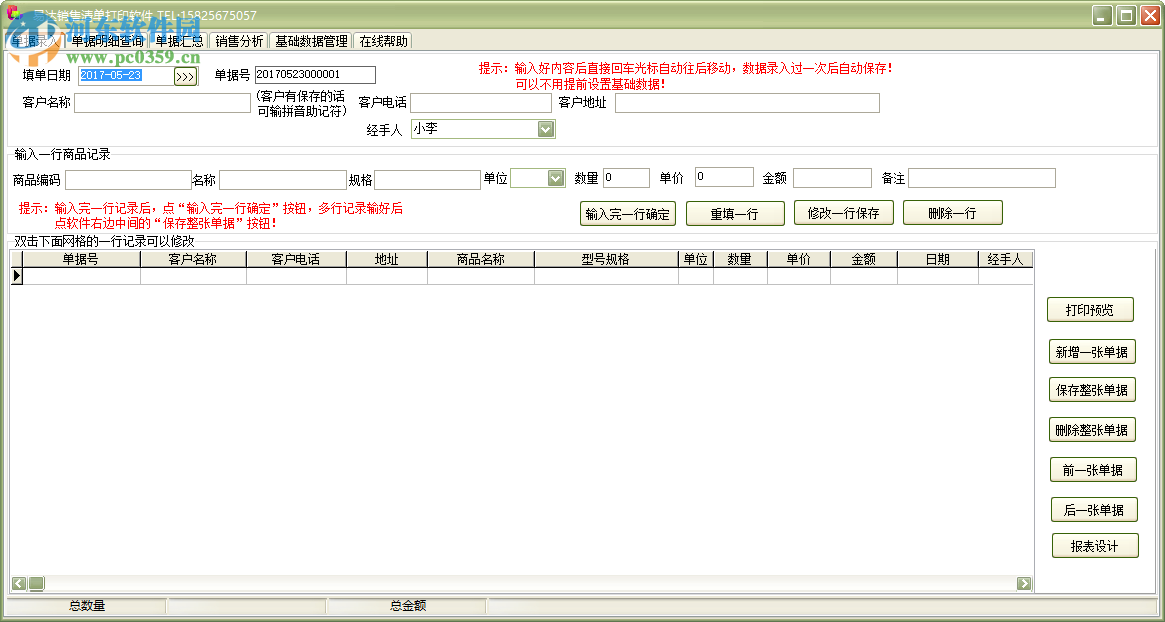Open the 经手人 handler dropdown
The height and width of the screenshot is (622, 1165).
544,128
